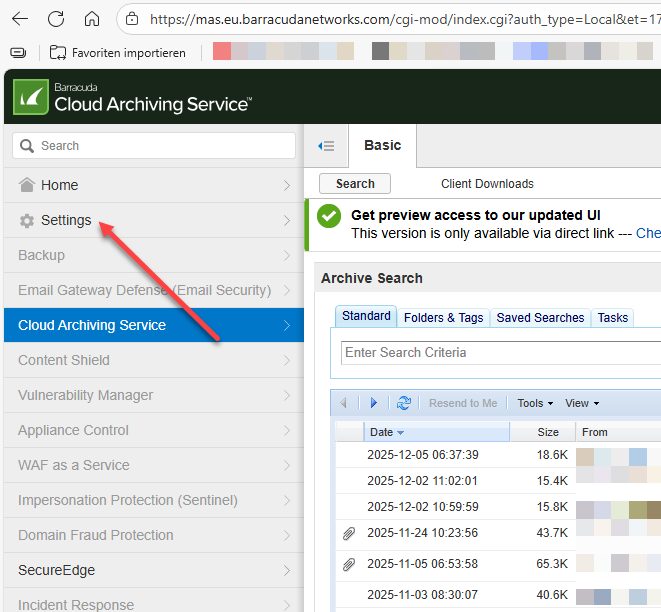
Task: Click the Settings gear icon in sidebar
Action: click(x=27, y=220)
